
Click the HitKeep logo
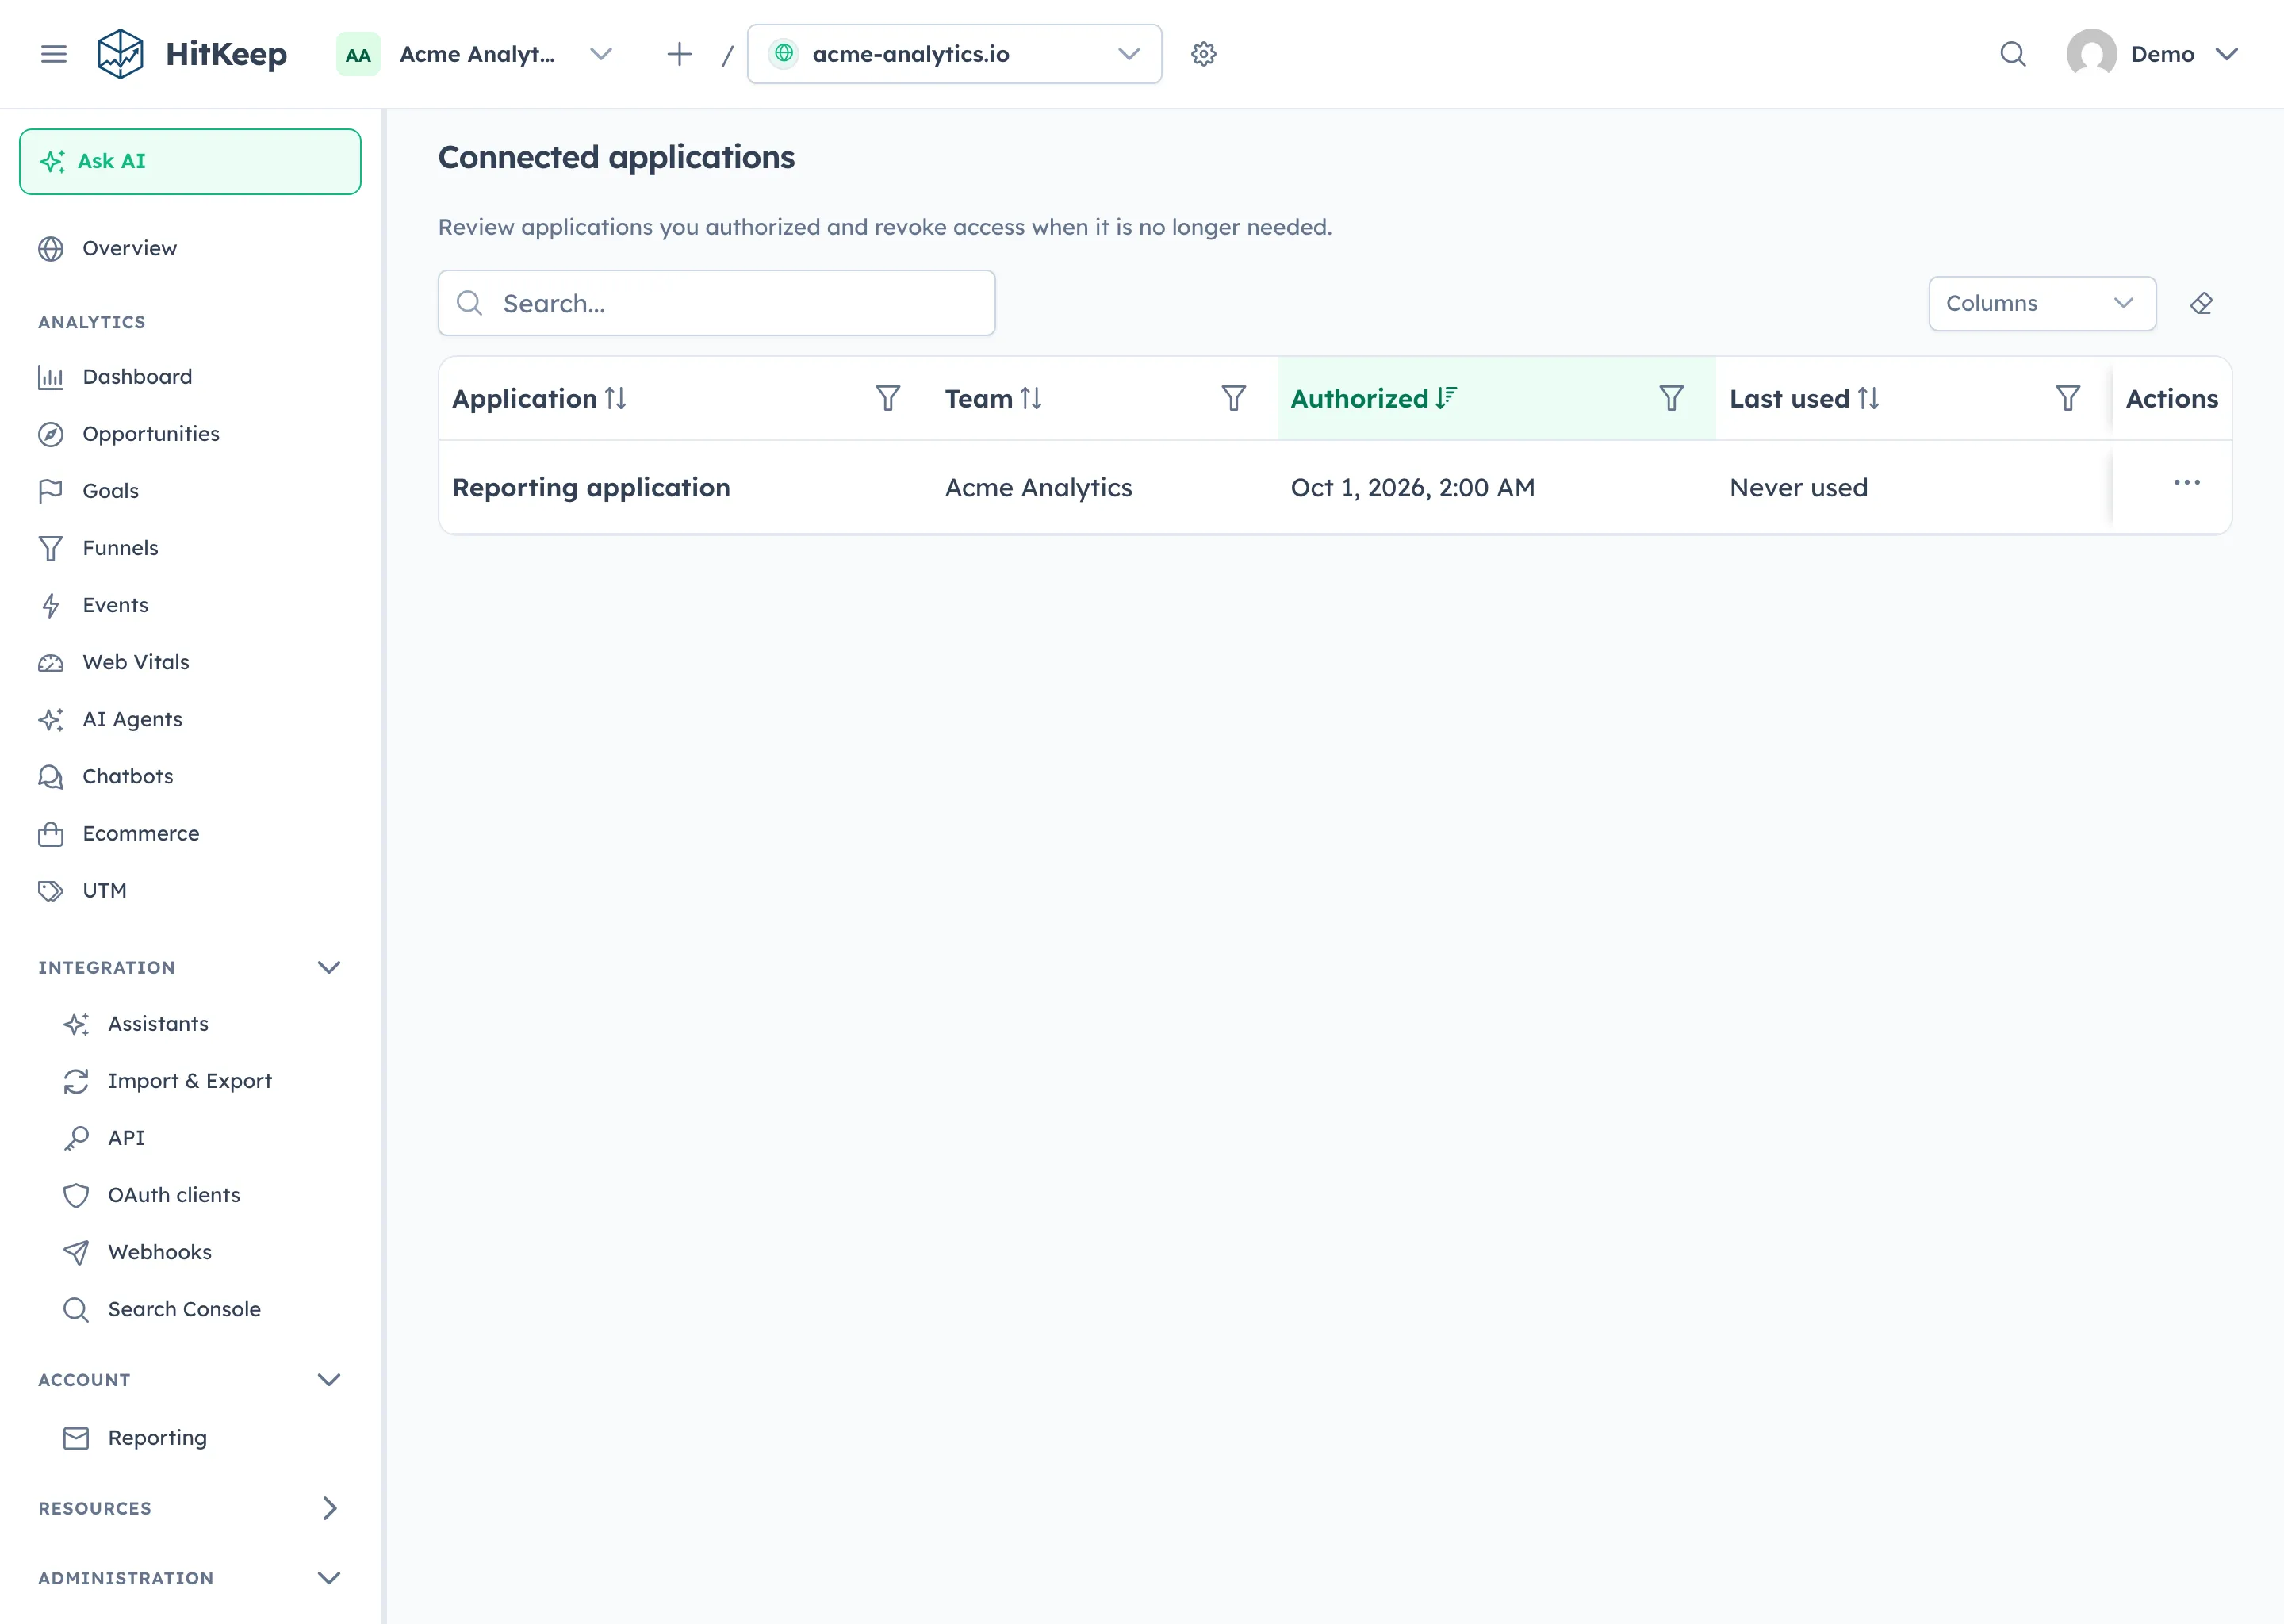[192, 54]
